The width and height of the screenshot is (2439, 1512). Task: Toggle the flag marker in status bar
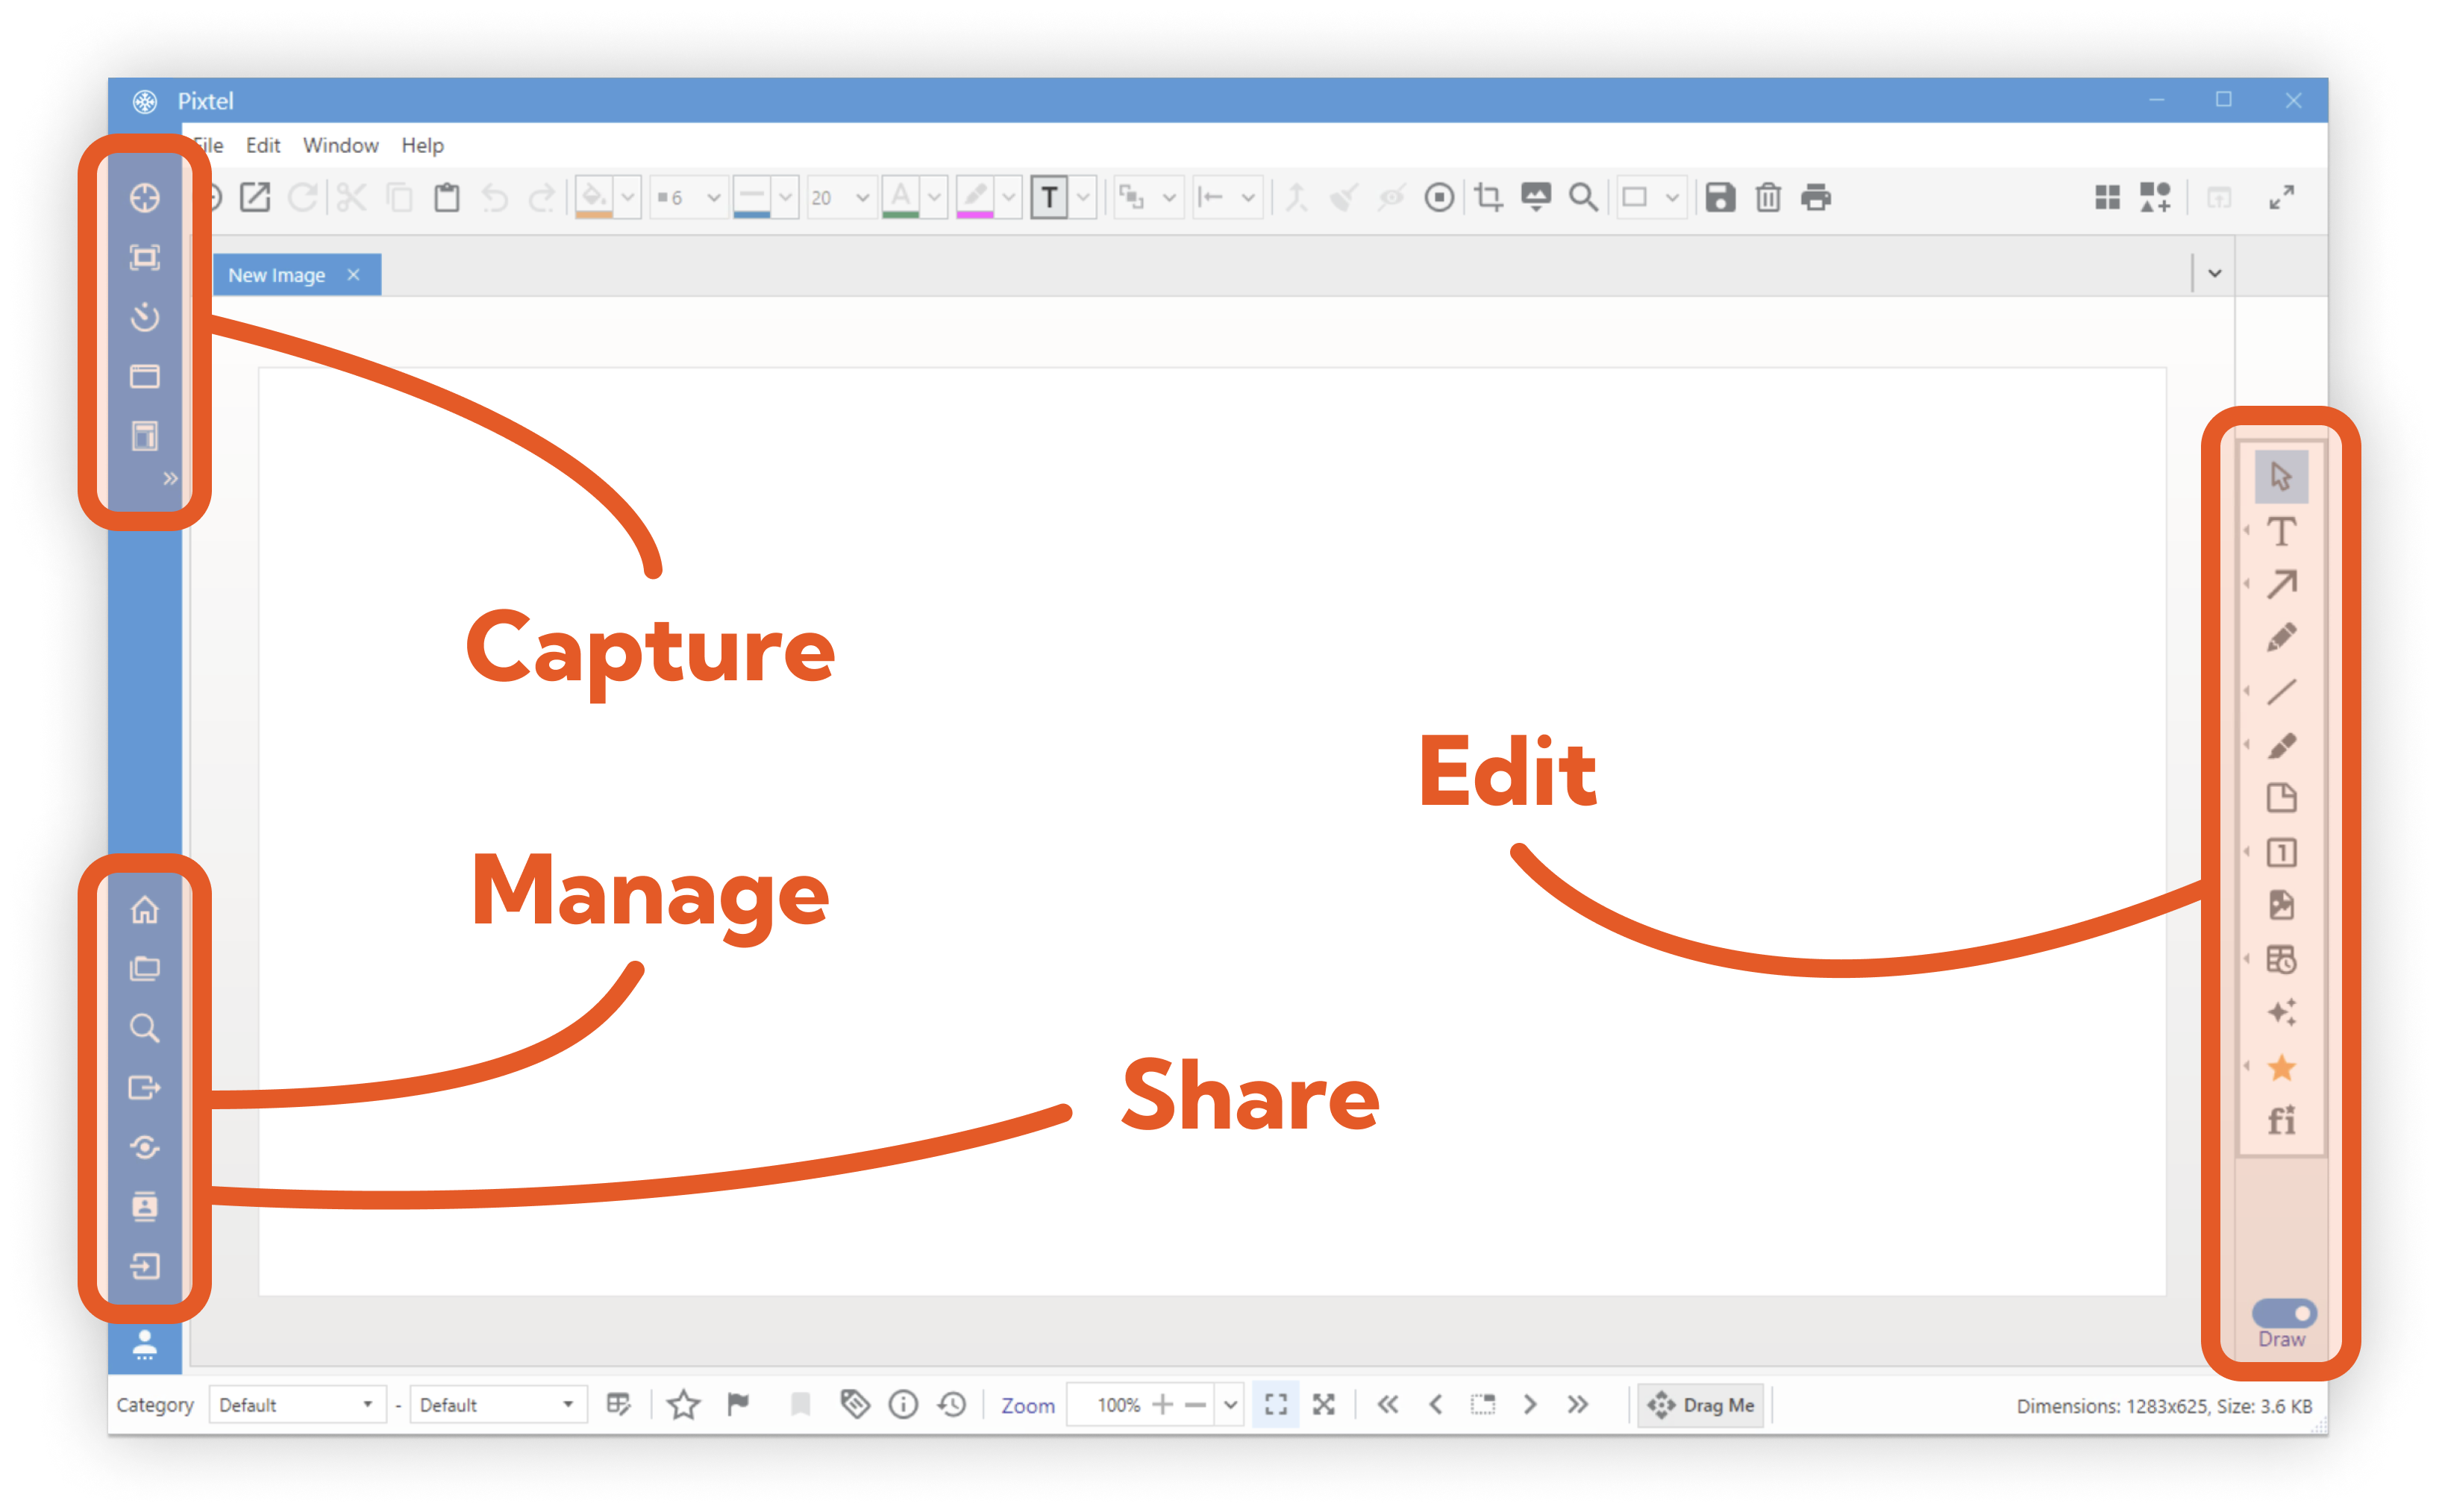coord(738,1405)
